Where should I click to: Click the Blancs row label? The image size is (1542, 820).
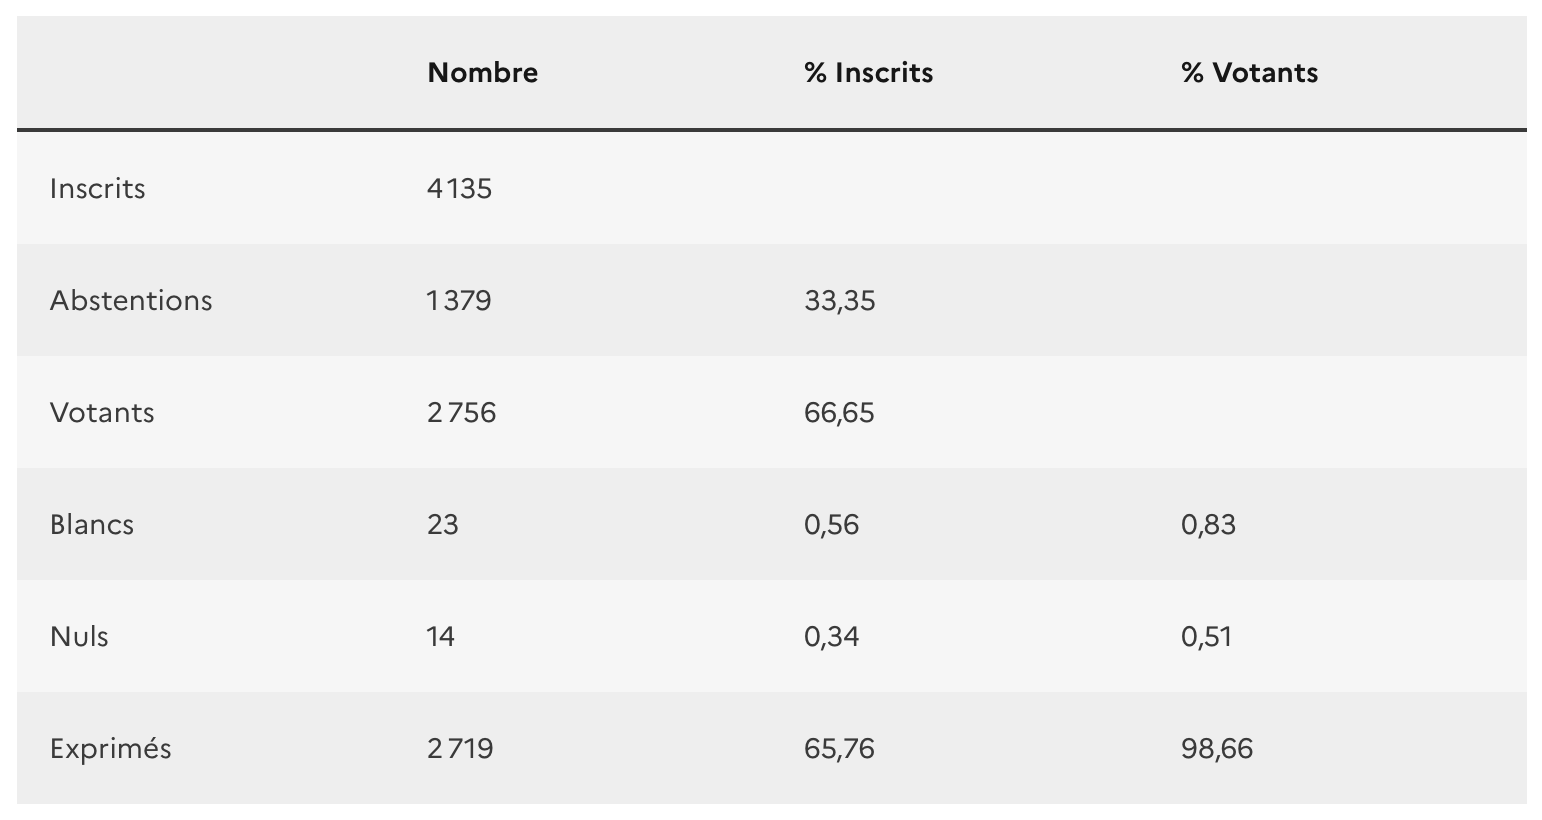(x=92, y=525)
